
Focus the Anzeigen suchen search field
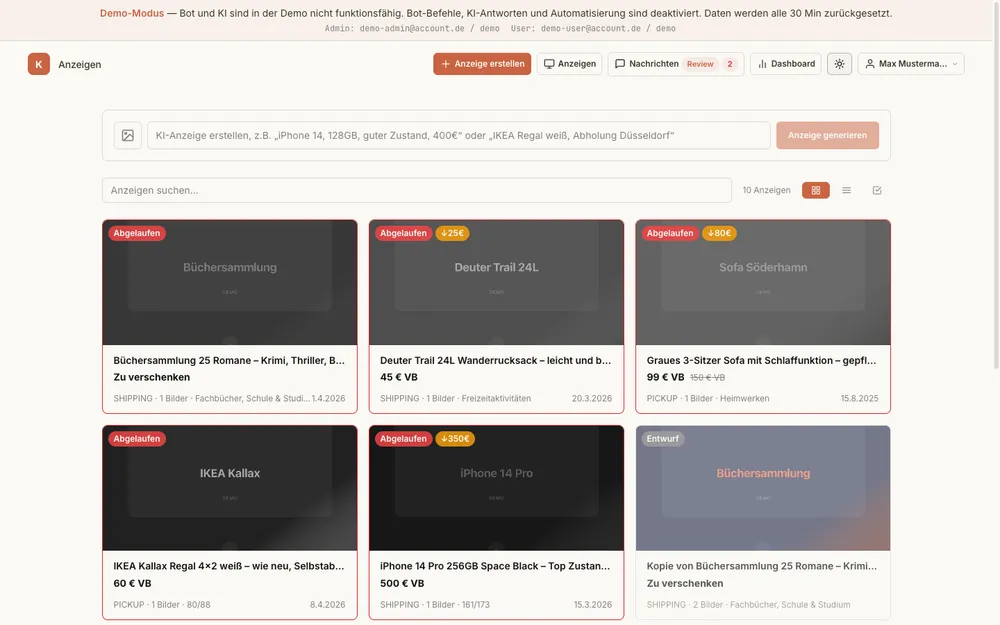pos(416,190)
